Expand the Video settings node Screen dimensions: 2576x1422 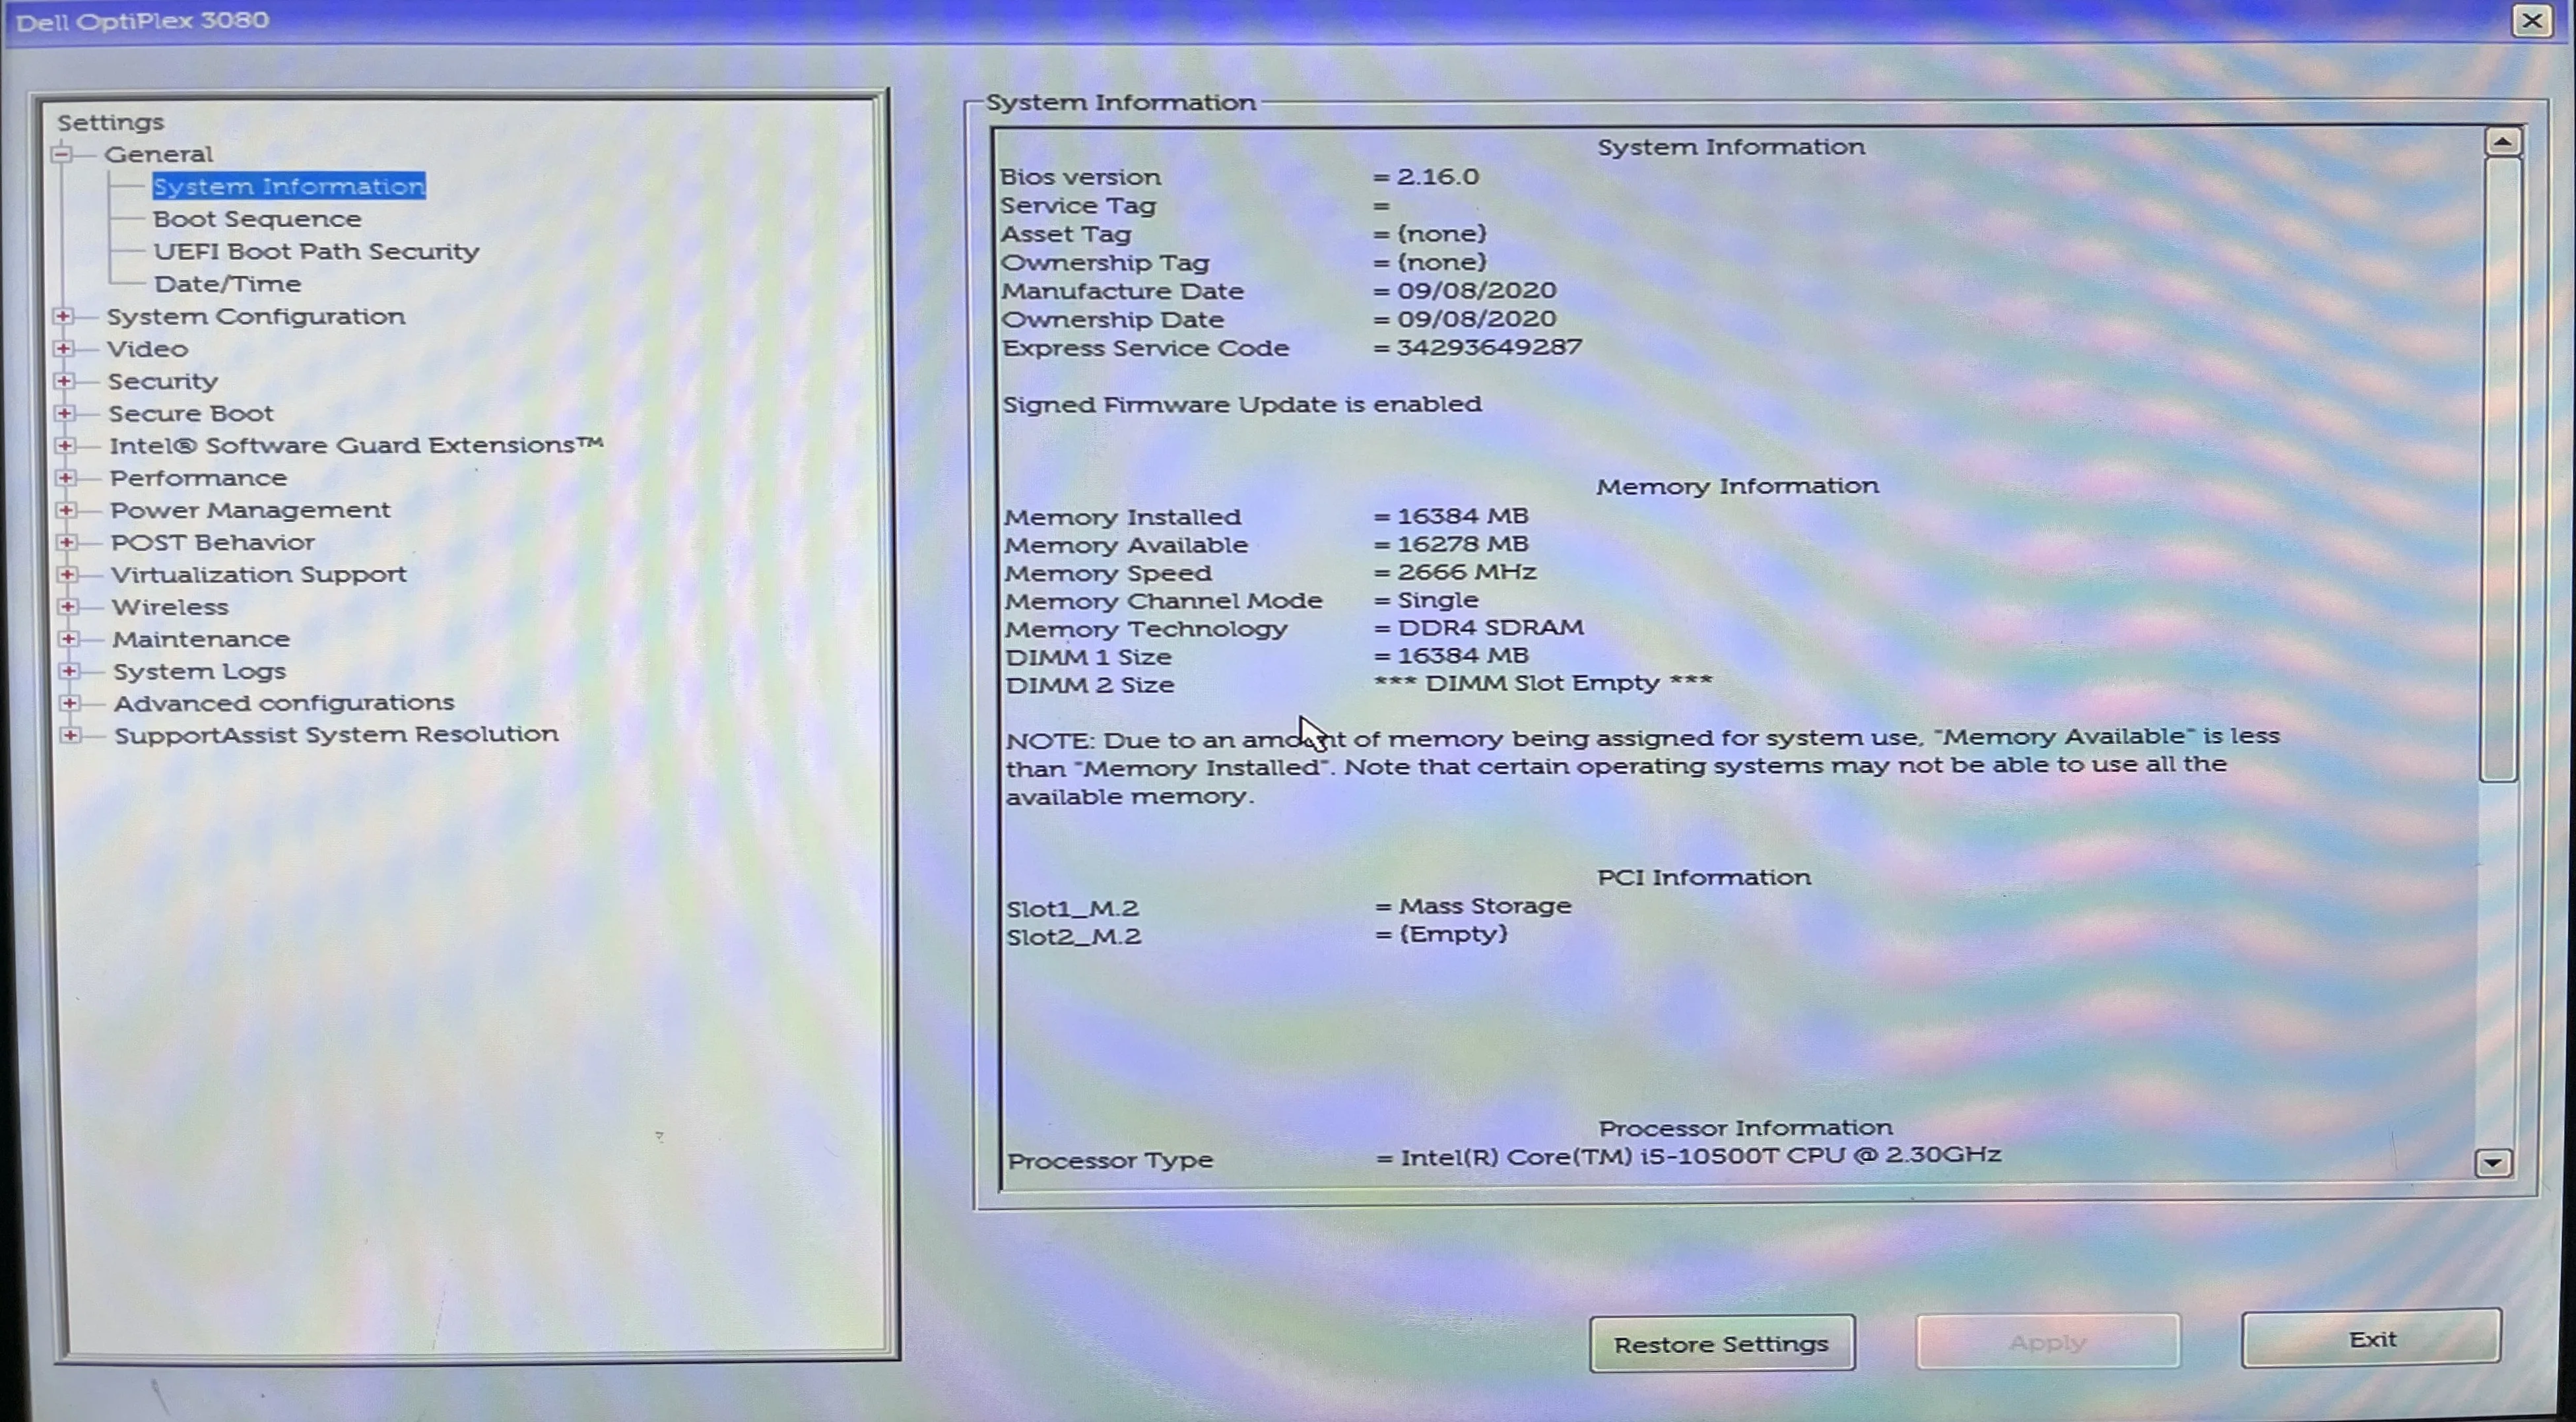(64, 348)
